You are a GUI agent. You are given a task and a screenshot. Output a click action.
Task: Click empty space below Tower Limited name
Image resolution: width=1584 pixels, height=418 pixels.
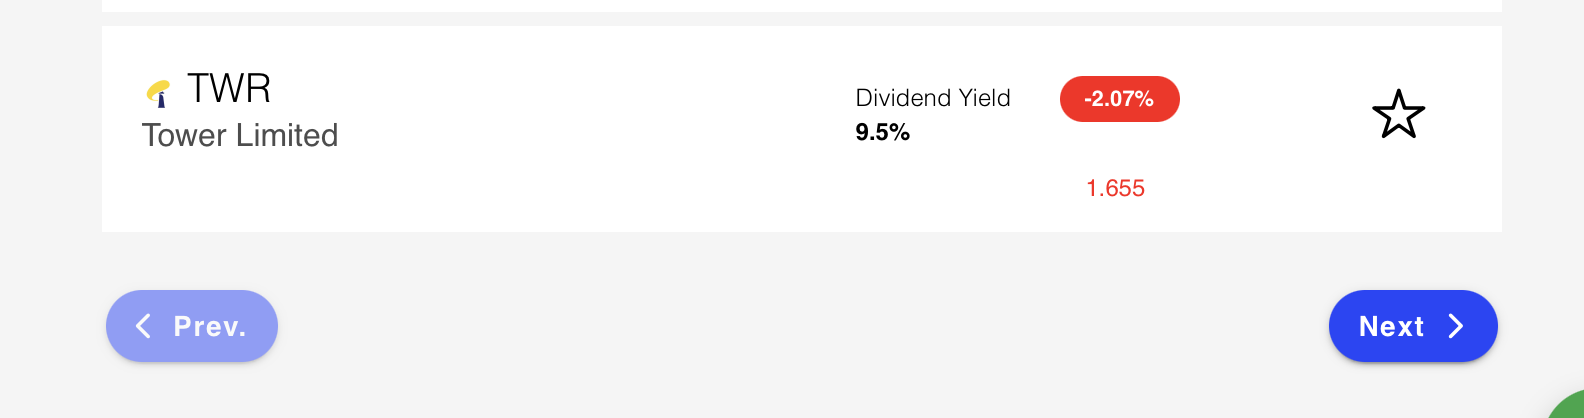point(240,195)
